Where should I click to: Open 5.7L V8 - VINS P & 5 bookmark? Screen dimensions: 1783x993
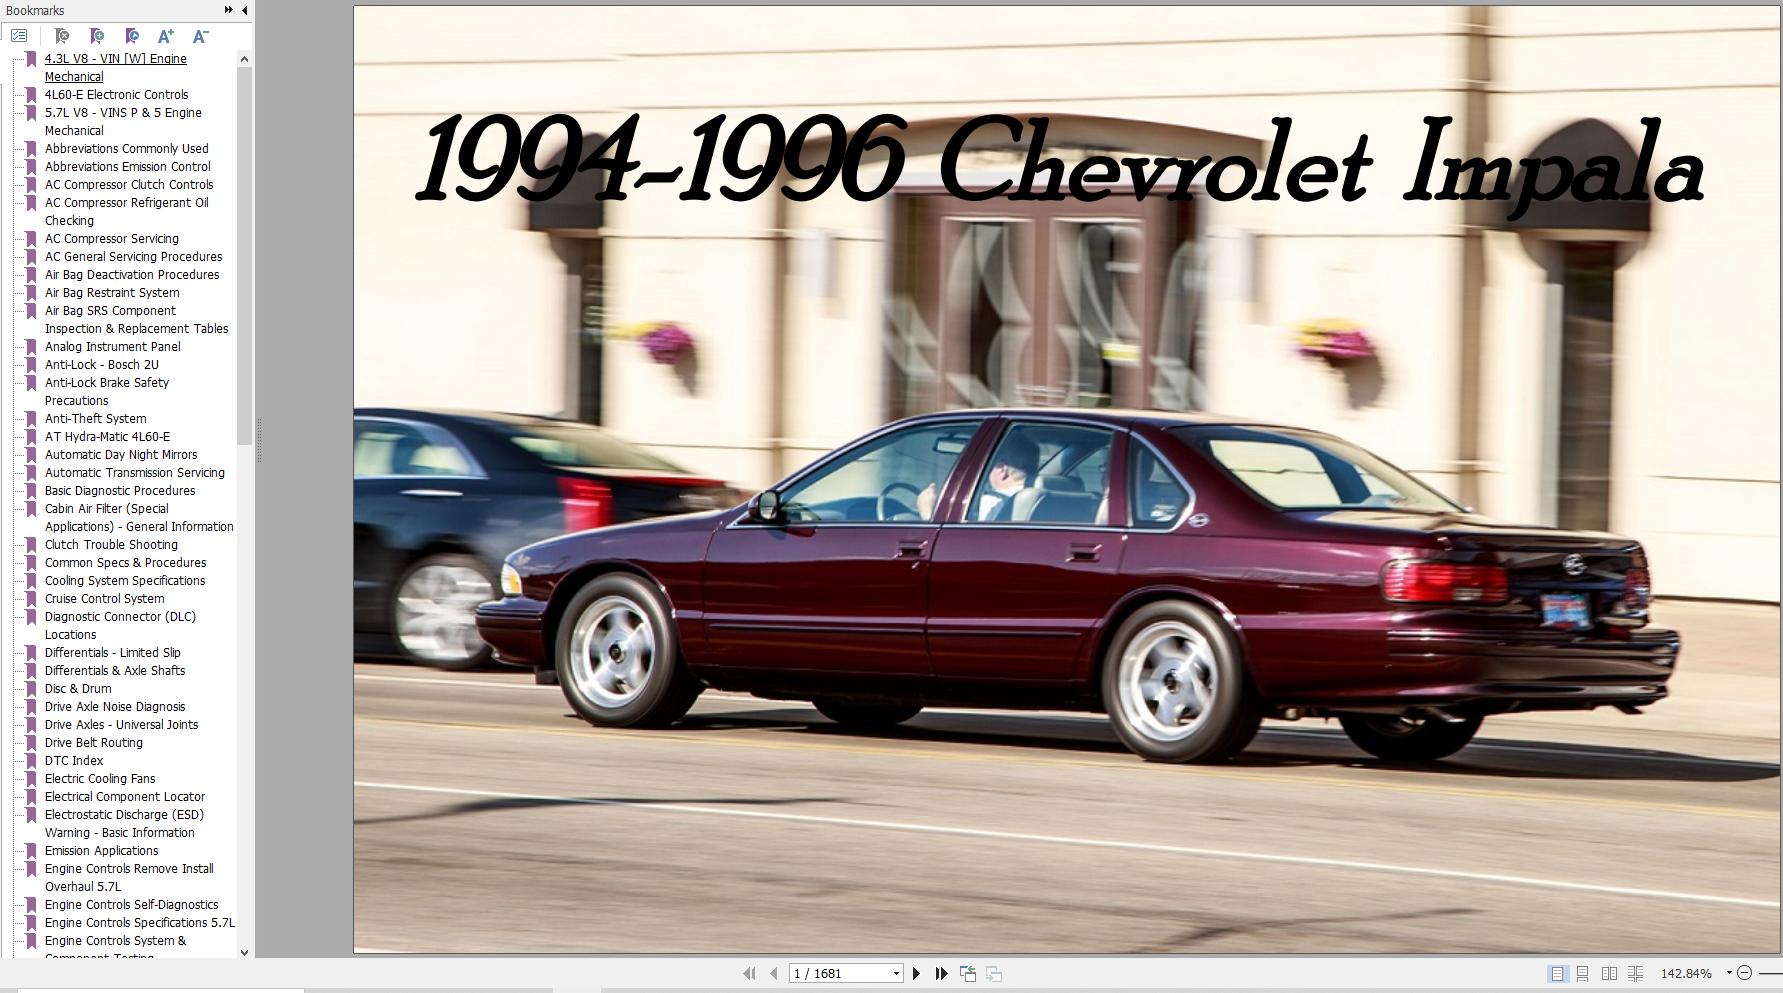[123, 121]
